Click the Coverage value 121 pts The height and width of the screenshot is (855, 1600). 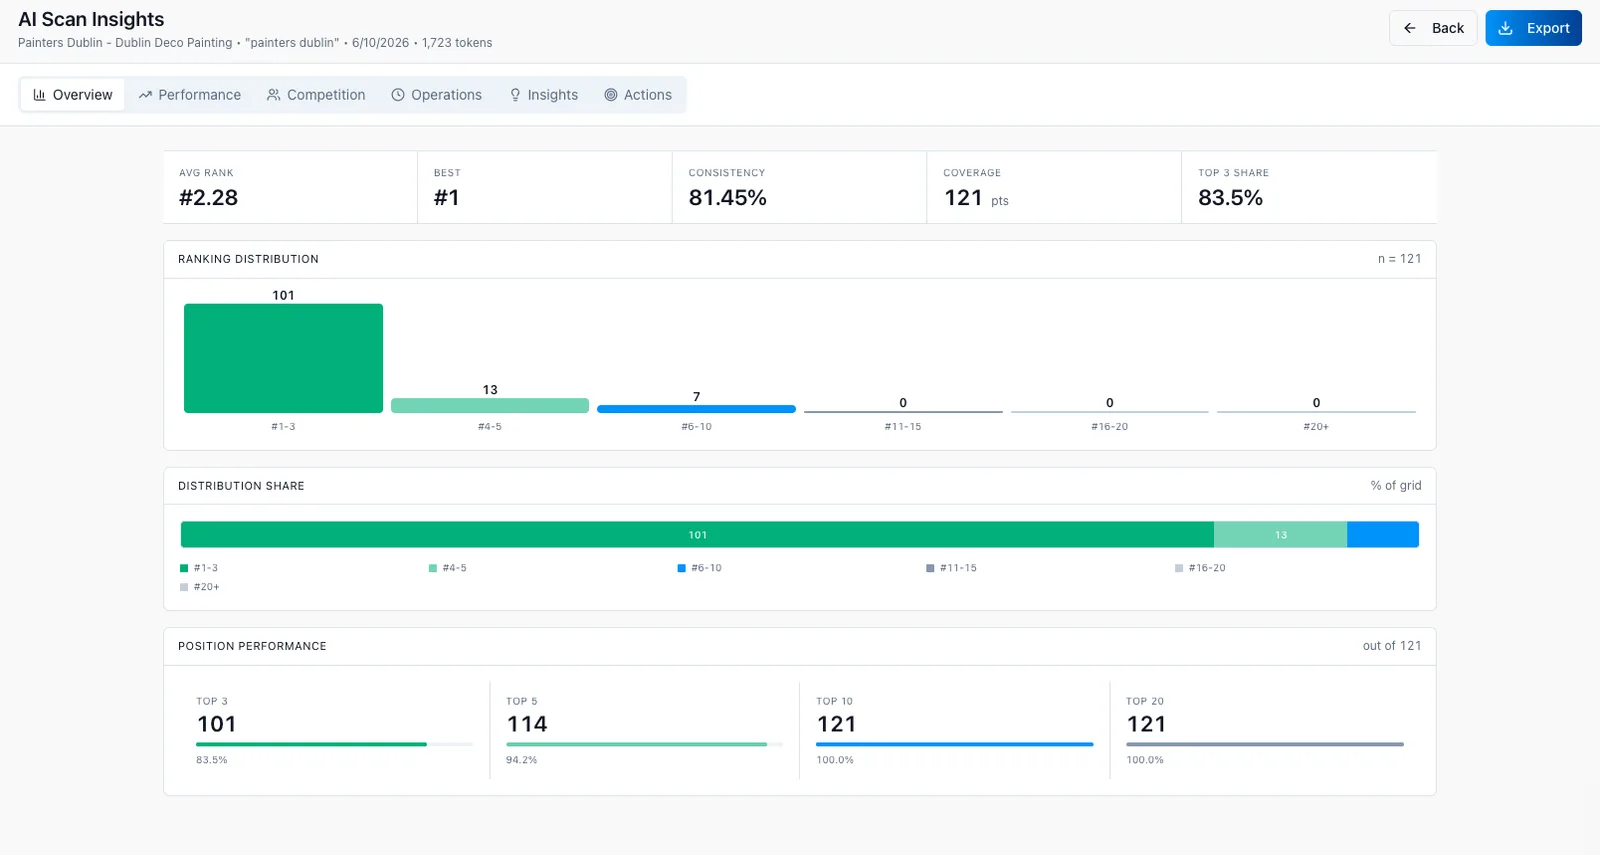point(976,198)
